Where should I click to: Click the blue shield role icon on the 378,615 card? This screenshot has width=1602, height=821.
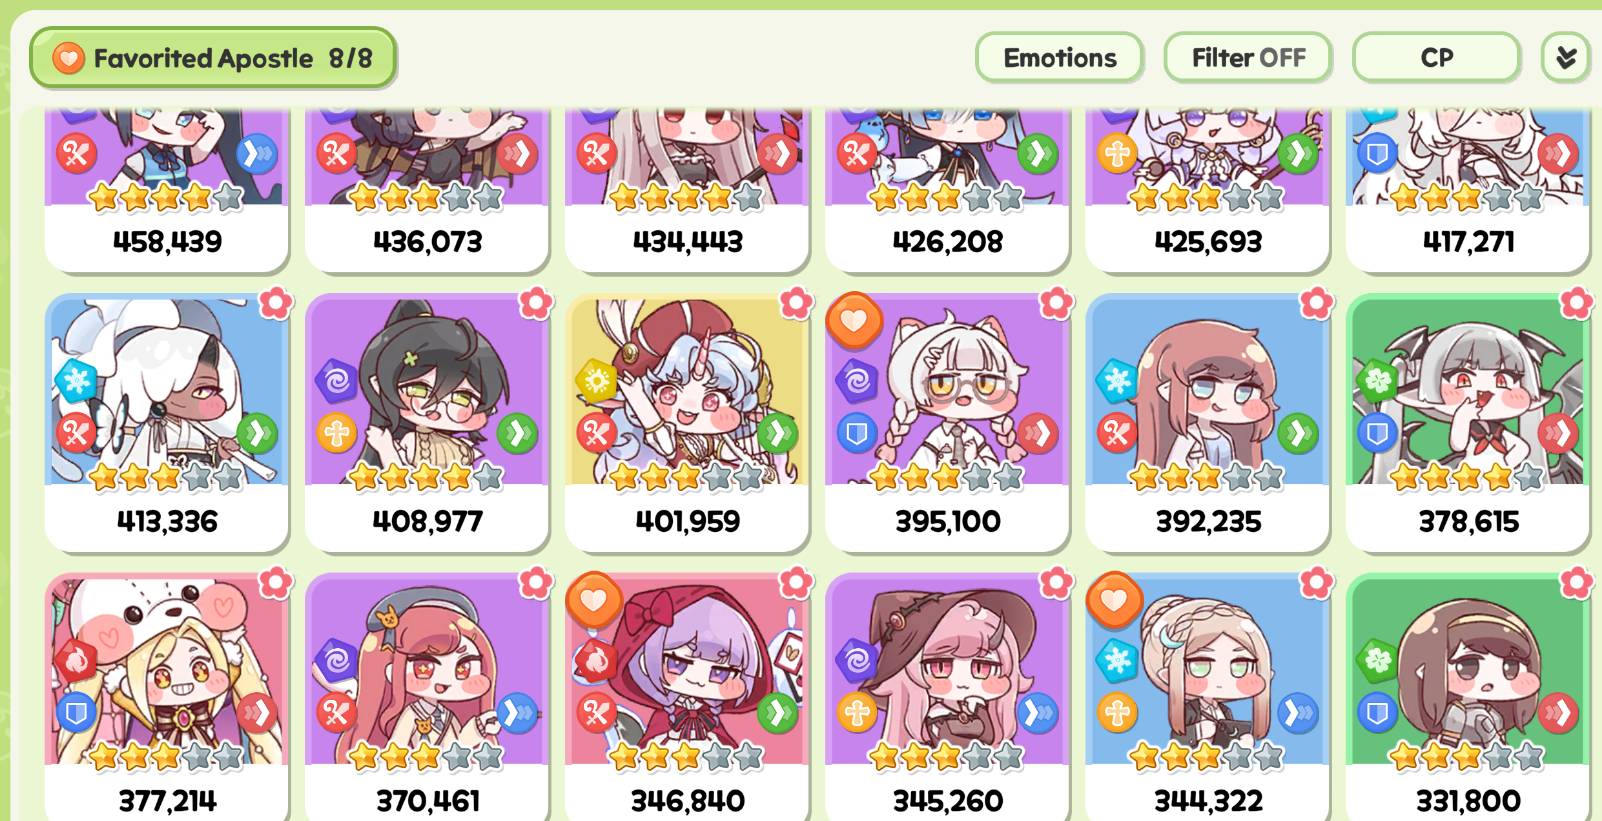[1377, 433]
